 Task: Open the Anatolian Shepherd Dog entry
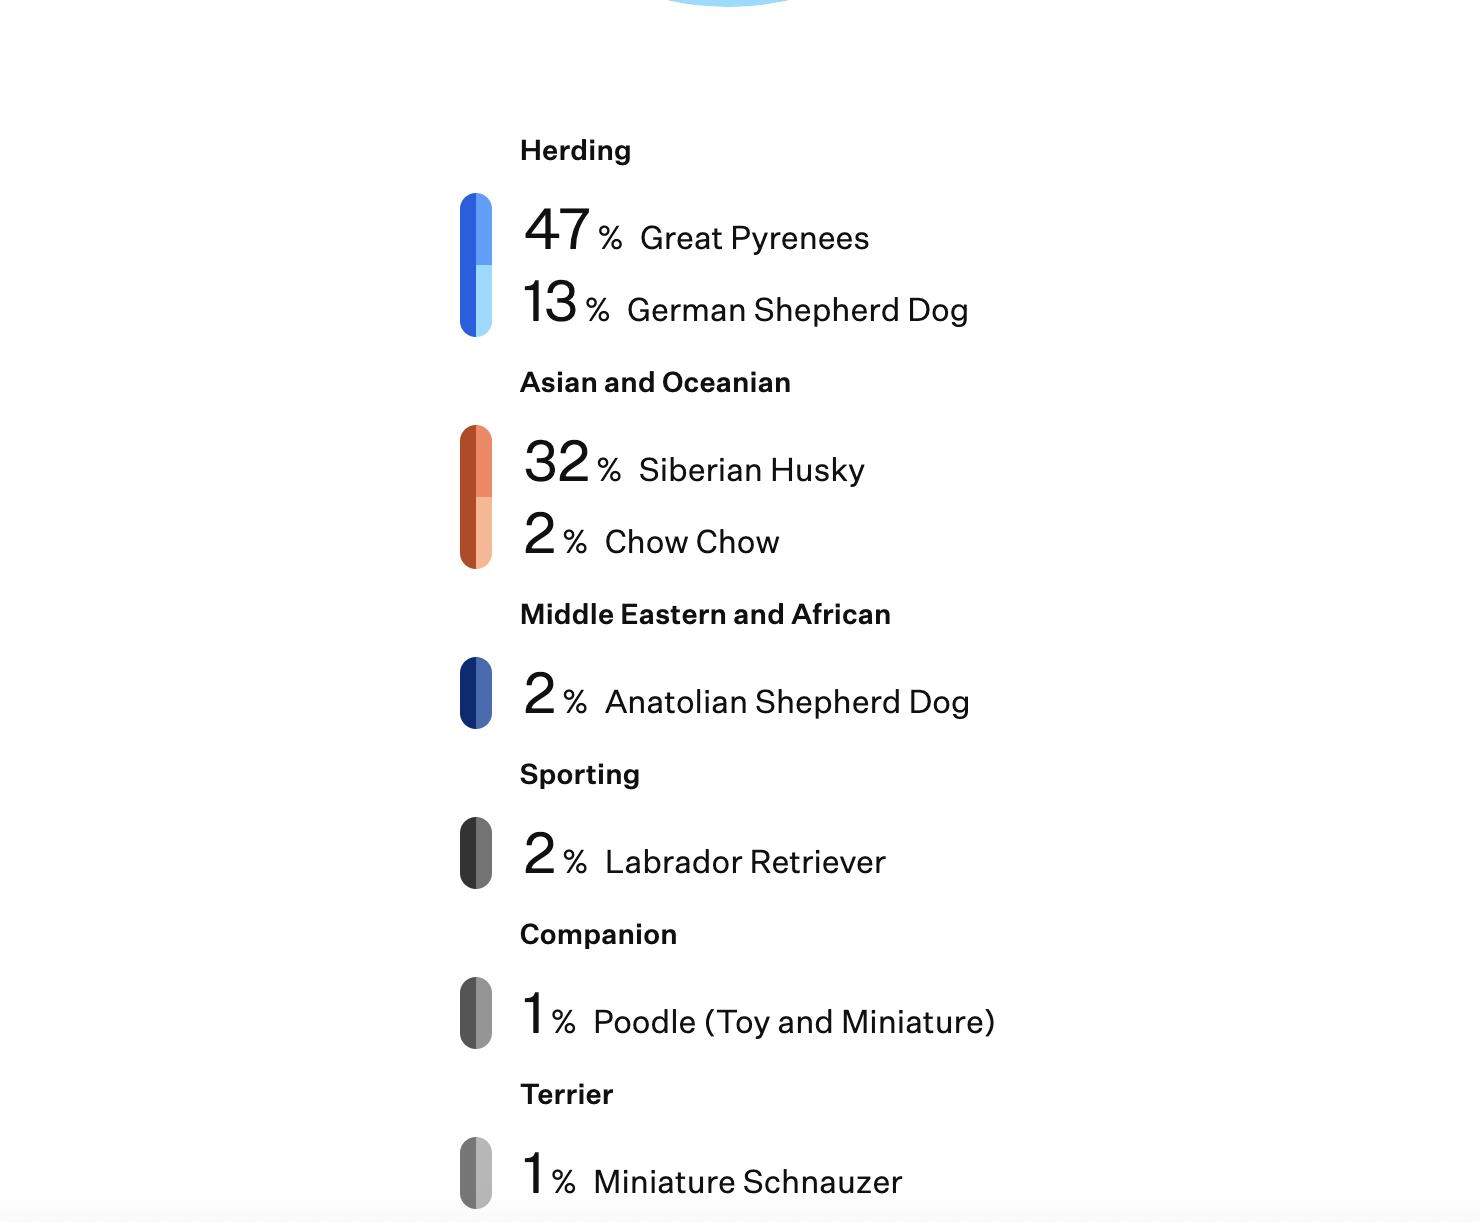point(787,702)
